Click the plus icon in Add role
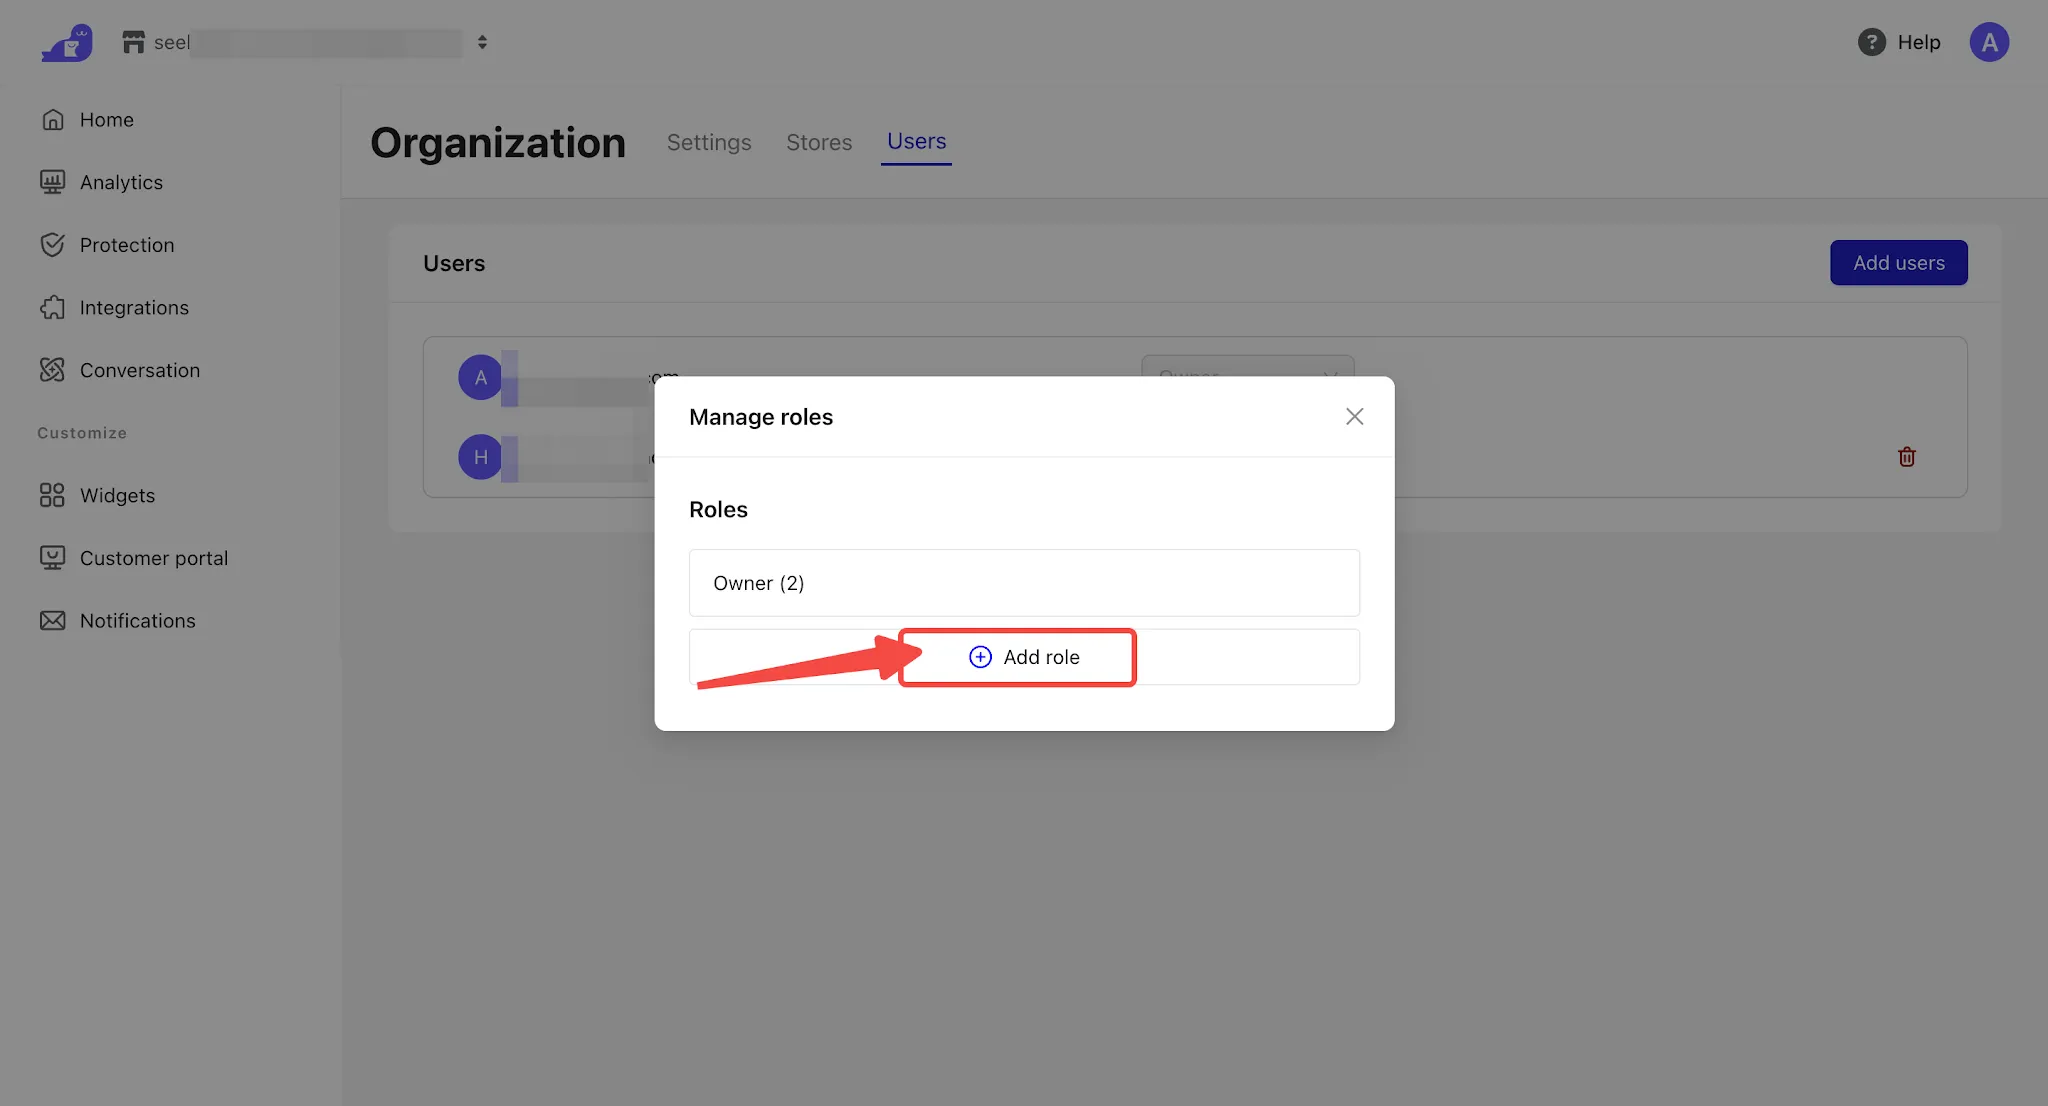Image resolution: width=2048 pixels, height=1106 pixels. (x=980, y=657)
